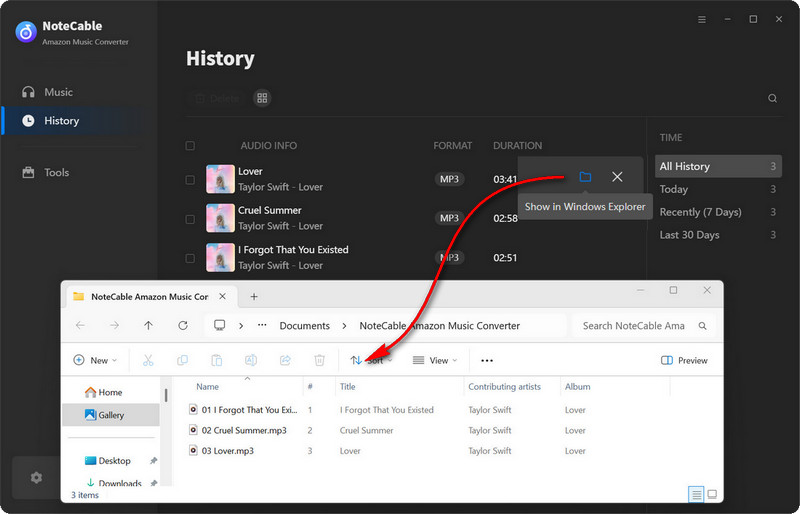This screenshot has width=800, height=514.
Task: Select the All History filter
Action: 718,166
